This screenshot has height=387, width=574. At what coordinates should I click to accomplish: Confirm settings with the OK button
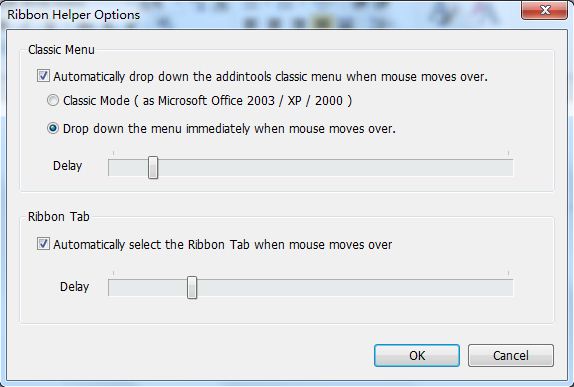417,355
